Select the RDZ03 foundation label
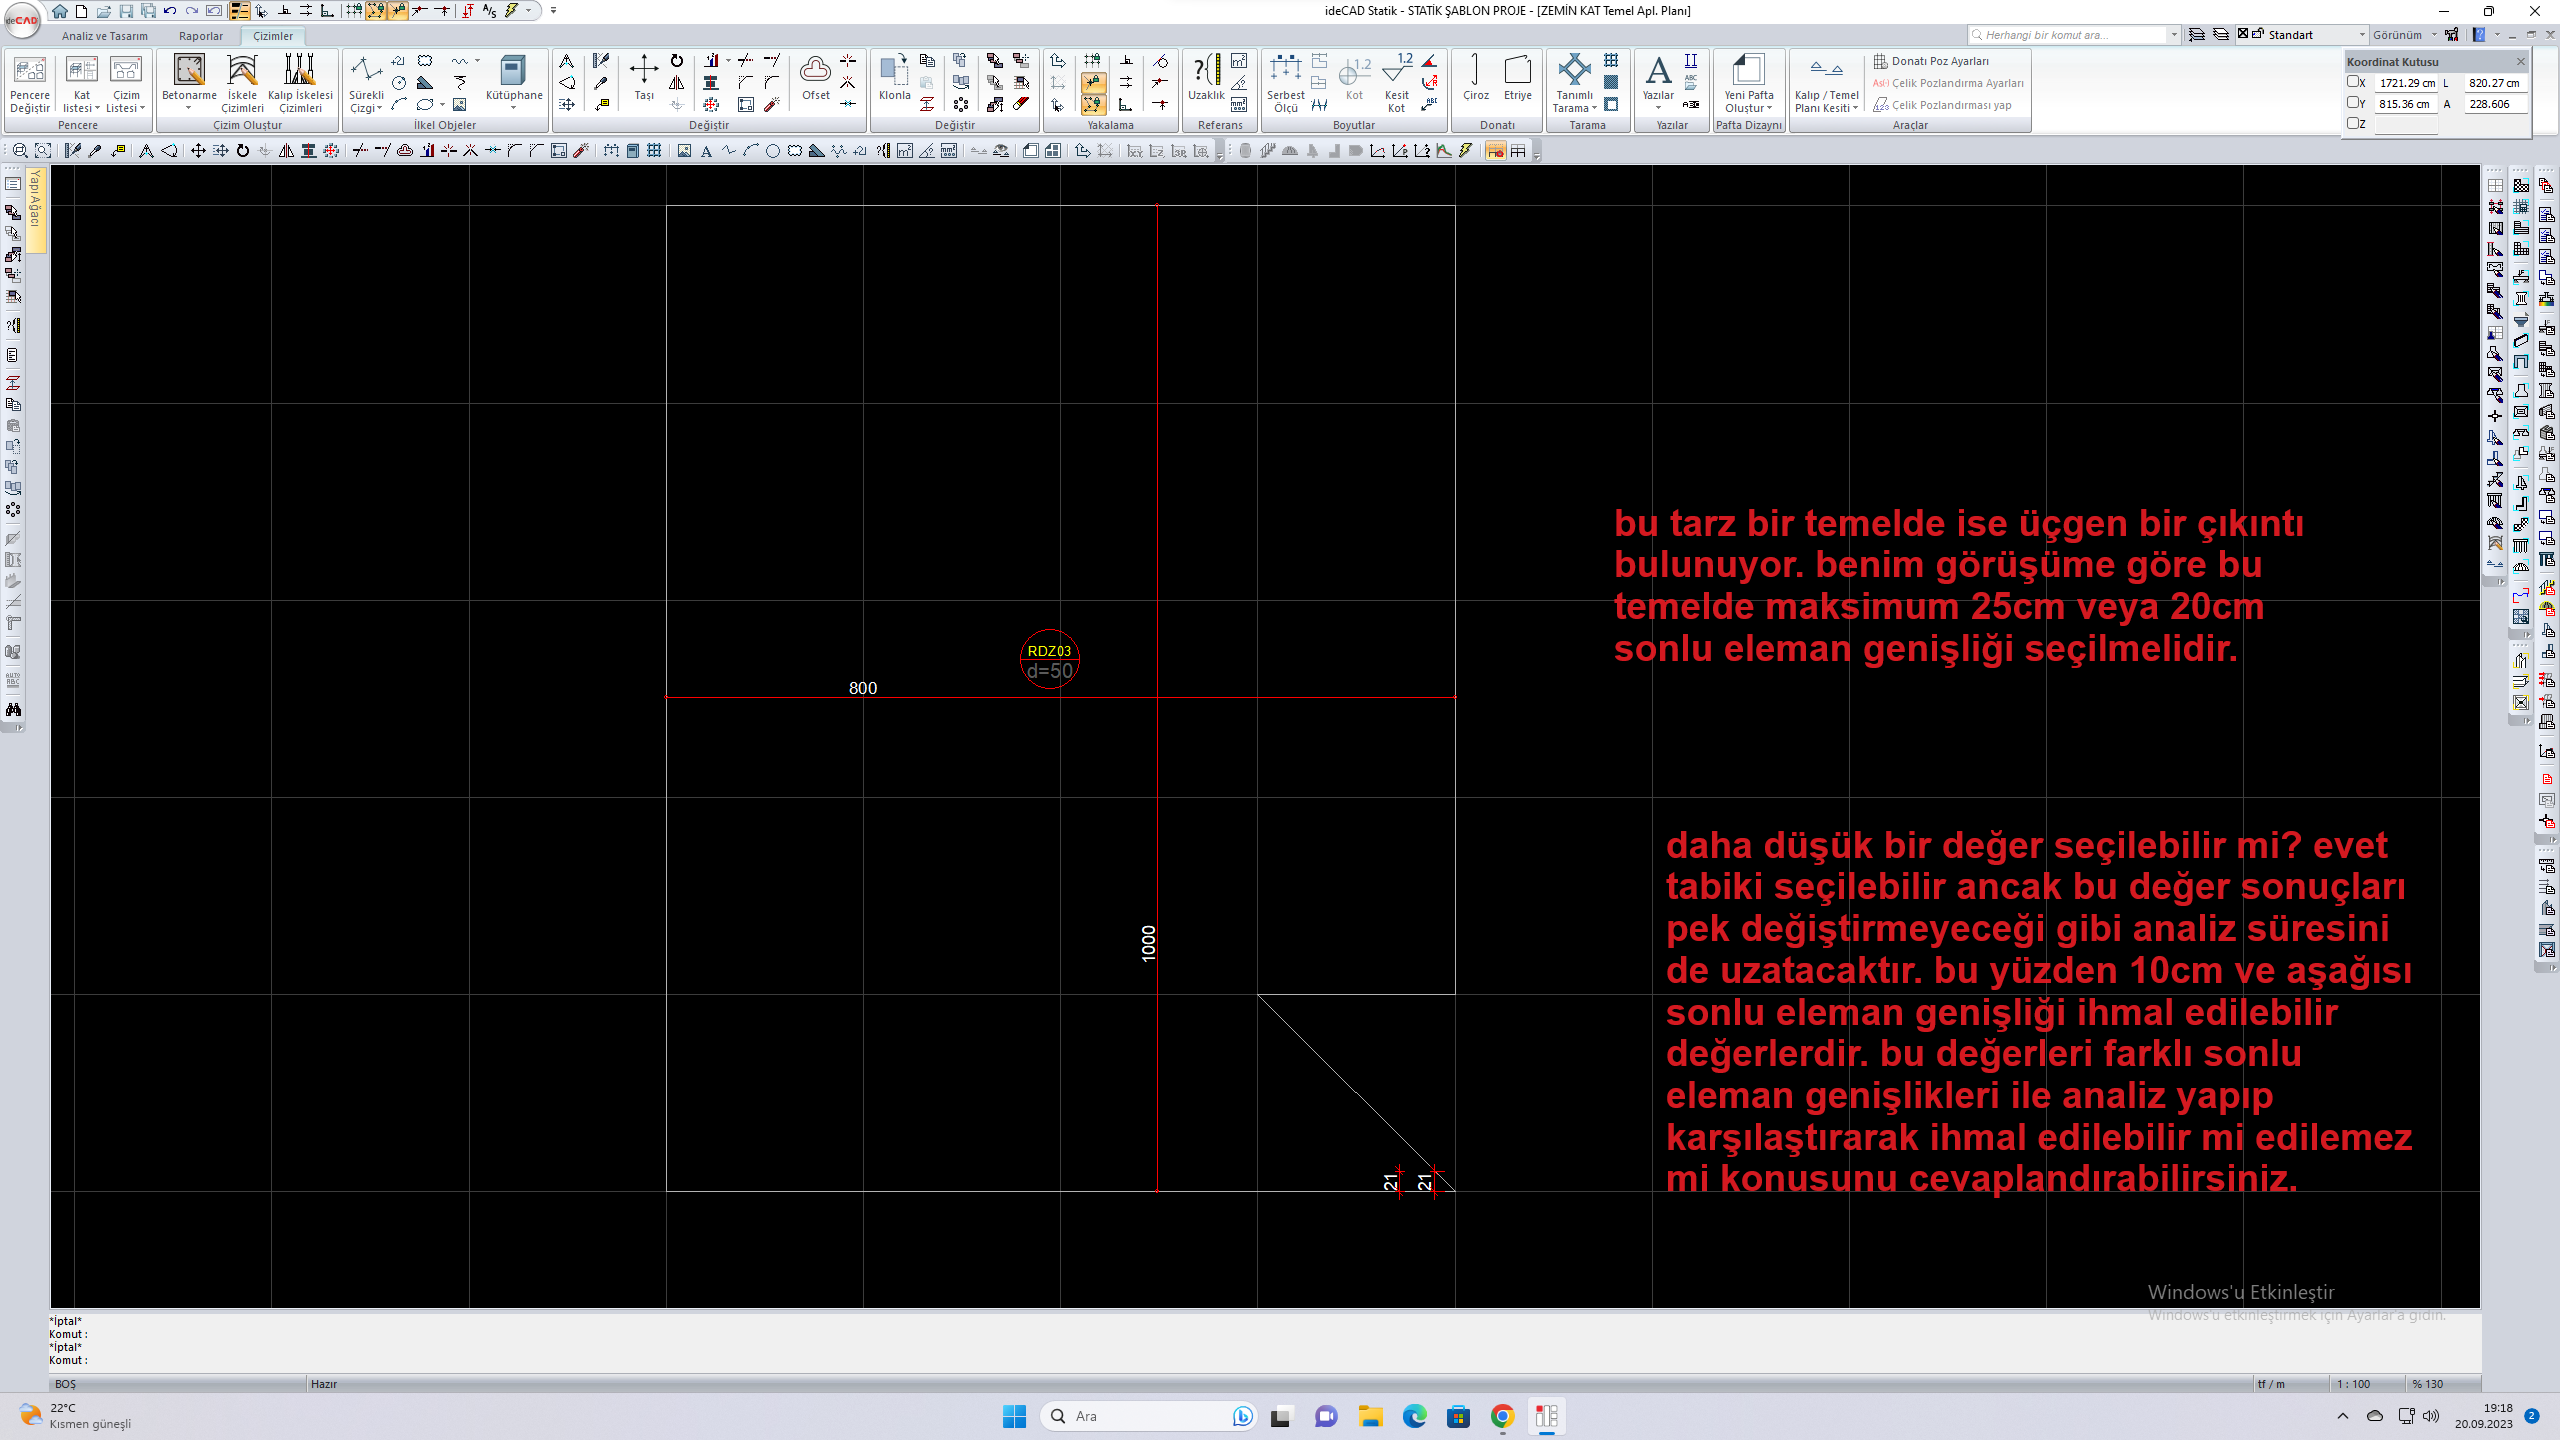Image resolution: width=2560 pixels, height=1440 pixels. [x=1049, y=651]
